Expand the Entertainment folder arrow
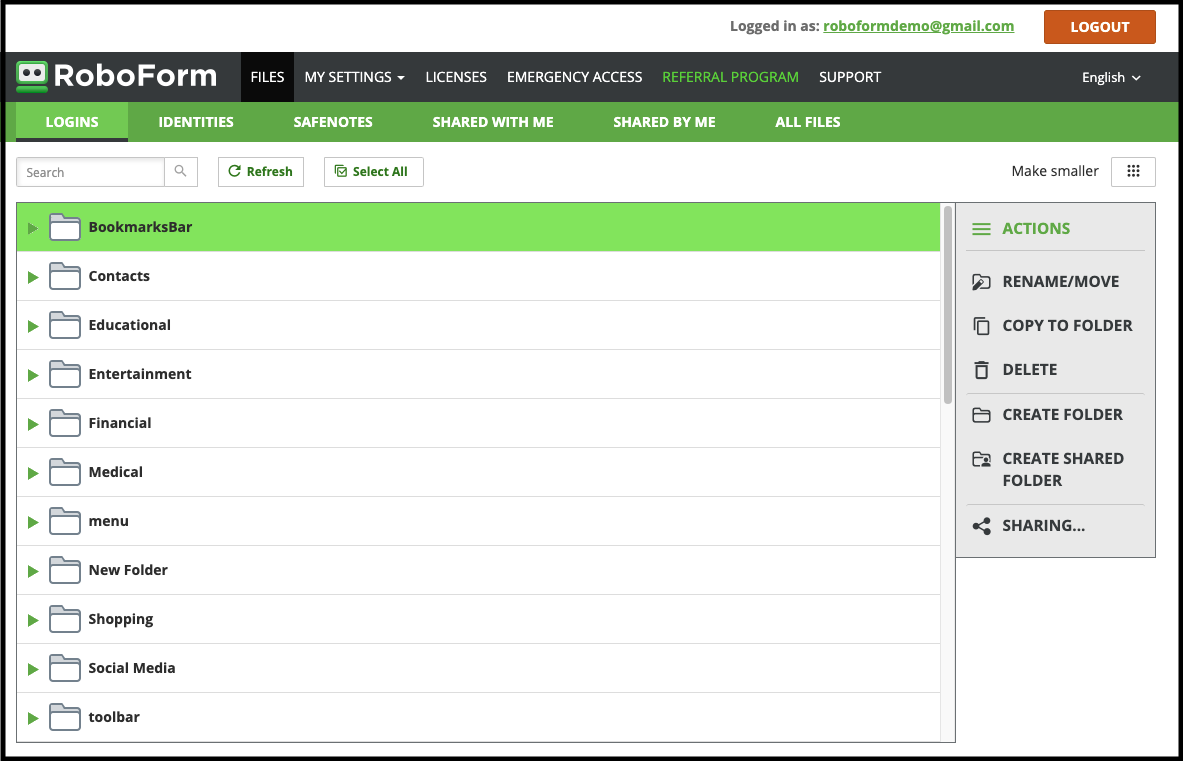 coord(32,375)
